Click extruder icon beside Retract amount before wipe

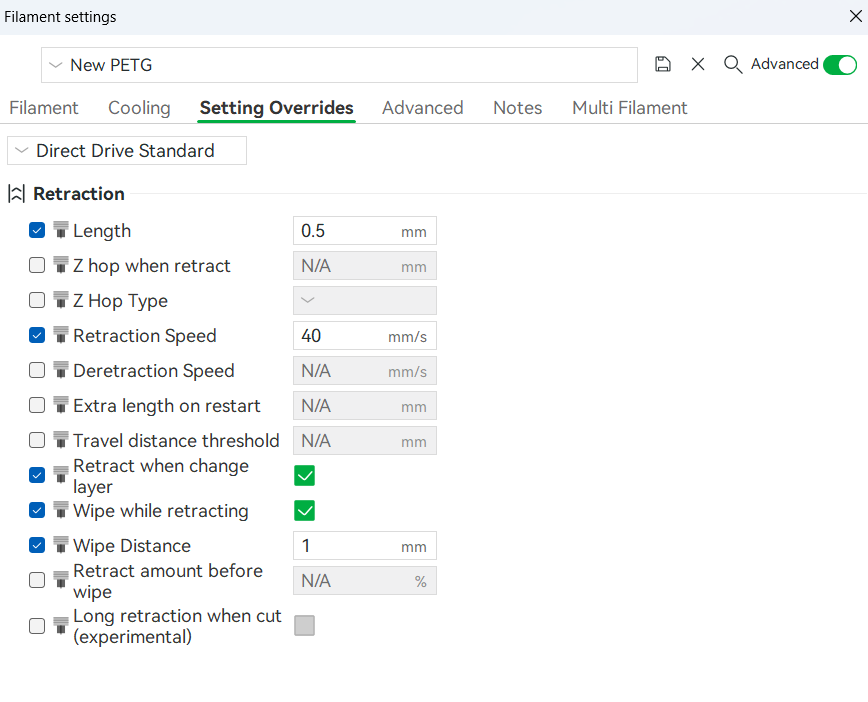tap(61, 580)
